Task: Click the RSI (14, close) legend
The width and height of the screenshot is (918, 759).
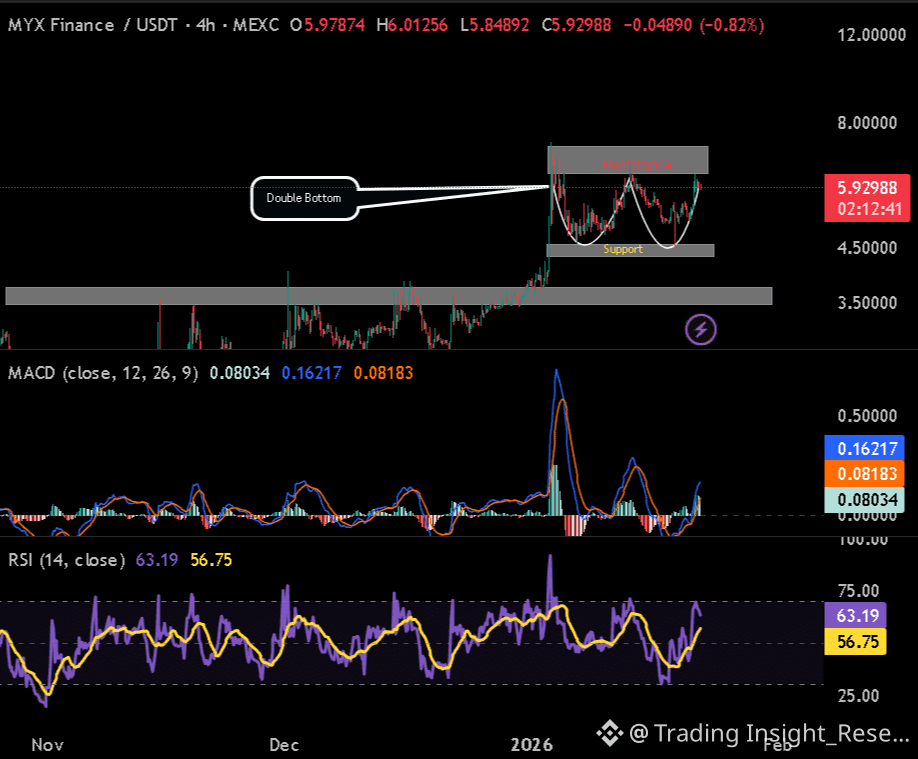Action: click(x=67, y=560)
